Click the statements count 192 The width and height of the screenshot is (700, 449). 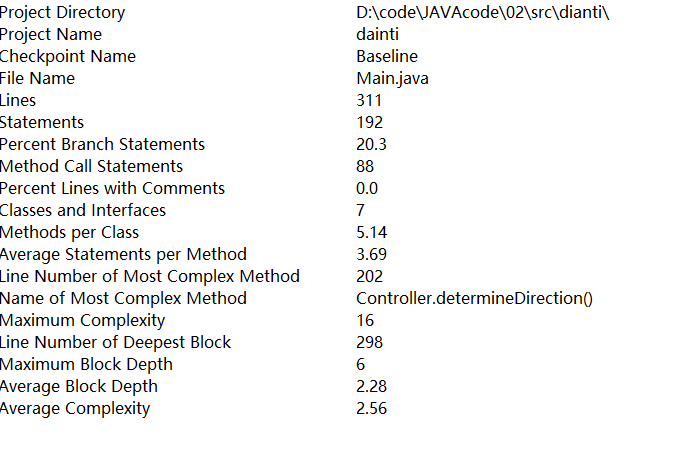369,122
